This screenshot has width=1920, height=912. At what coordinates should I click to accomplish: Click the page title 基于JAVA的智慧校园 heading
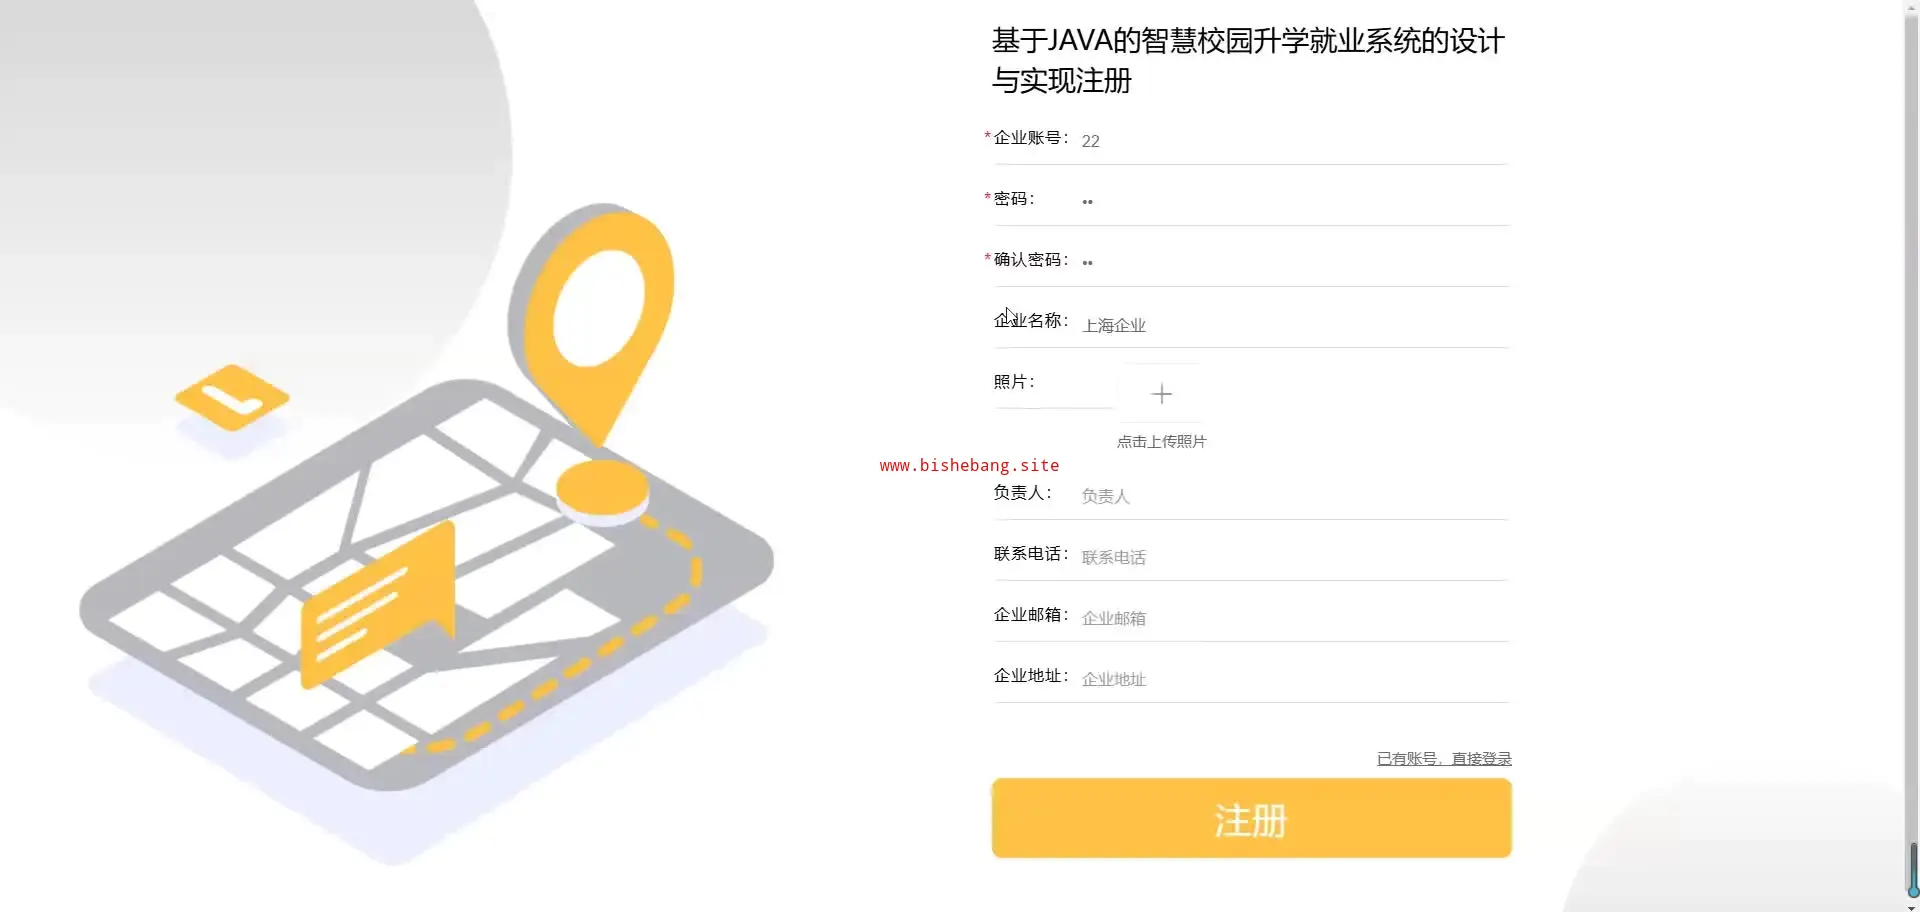tap(1248, 61)
